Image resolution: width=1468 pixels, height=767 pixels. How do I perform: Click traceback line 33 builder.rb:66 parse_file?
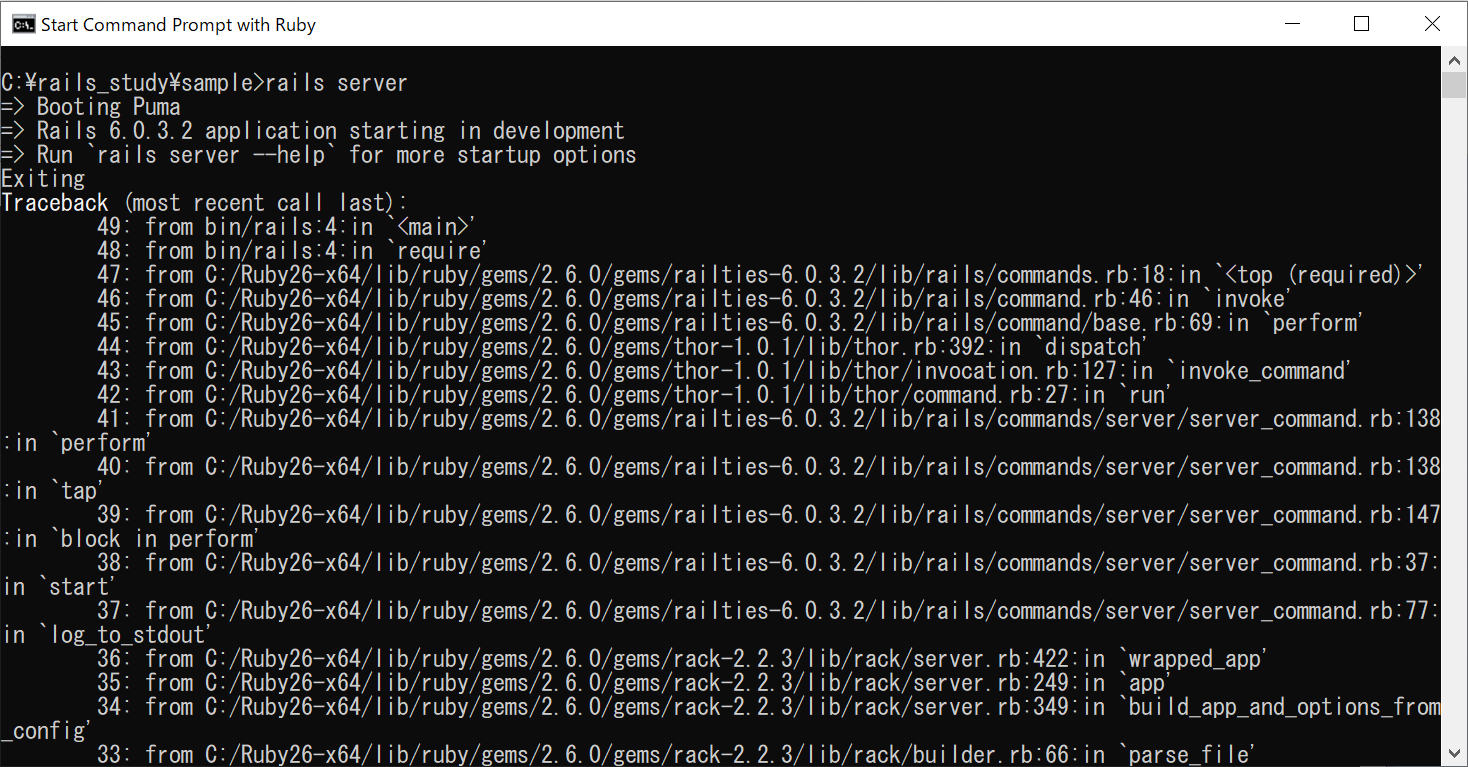click(x=676, y=755)
